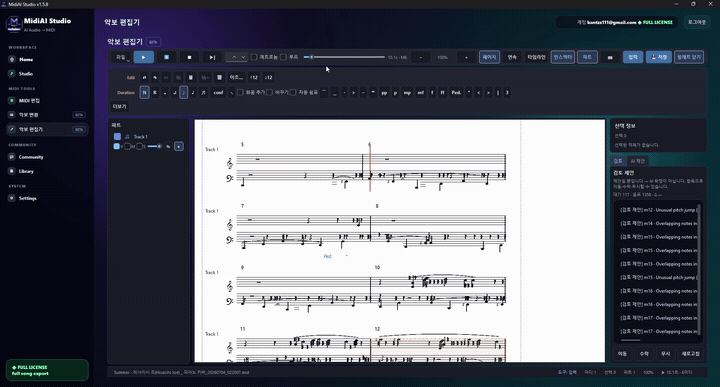Click suggestion m12 Unusual pitch jump

pyautogui.click(x=658, y=210)
